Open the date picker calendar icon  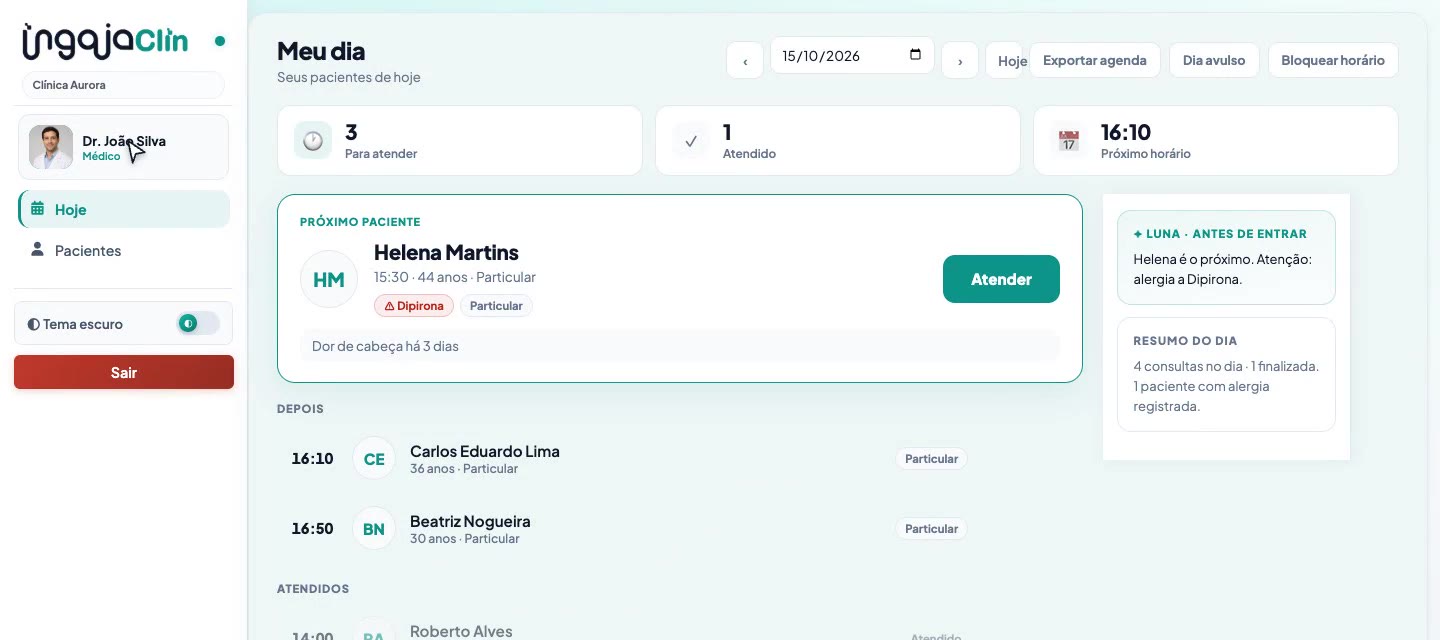915,55
